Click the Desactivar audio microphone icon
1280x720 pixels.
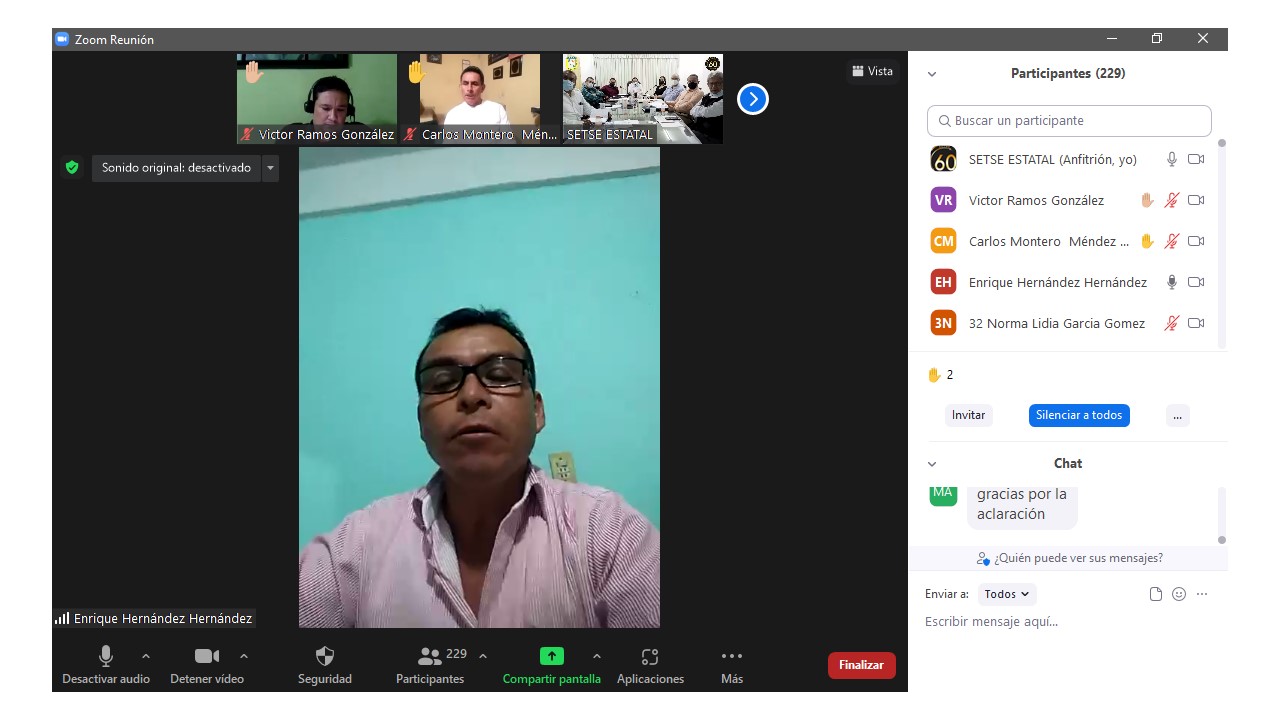[x=106, y=656]
